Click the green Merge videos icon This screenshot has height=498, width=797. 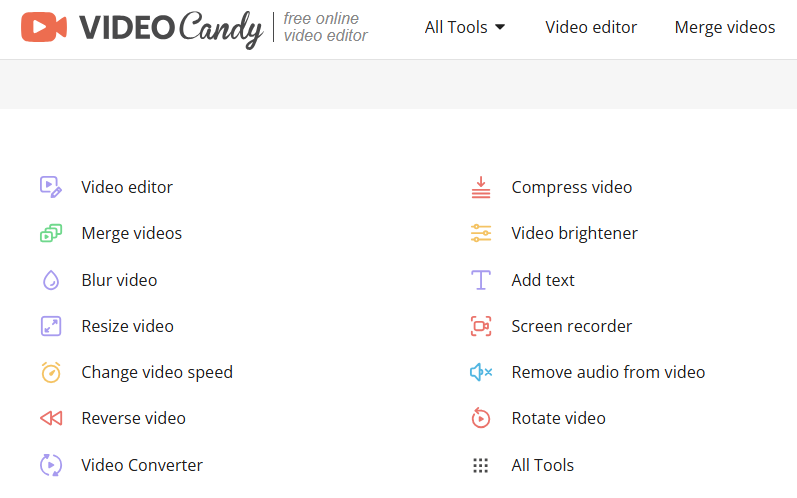click(x=51, y=233)
